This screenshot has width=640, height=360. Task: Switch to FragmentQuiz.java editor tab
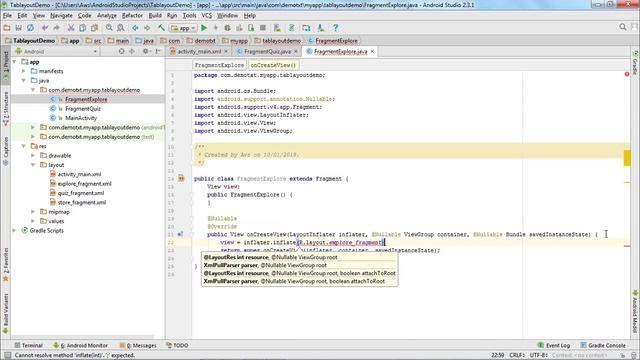point(267,51)
